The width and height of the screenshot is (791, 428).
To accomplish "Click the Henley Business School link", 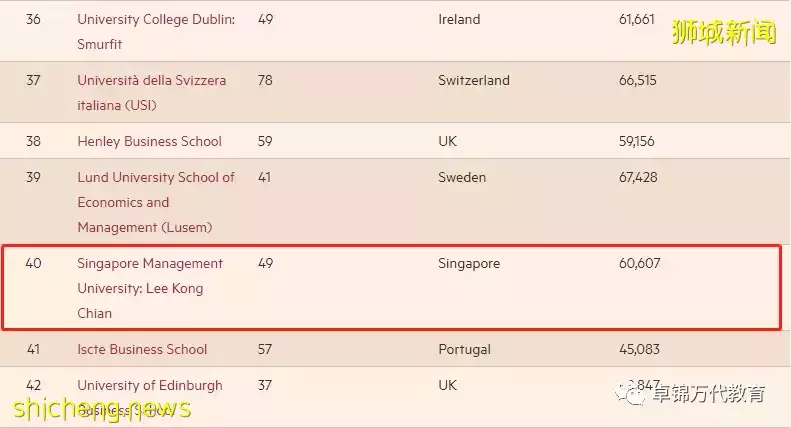I will tap(149, 141).
